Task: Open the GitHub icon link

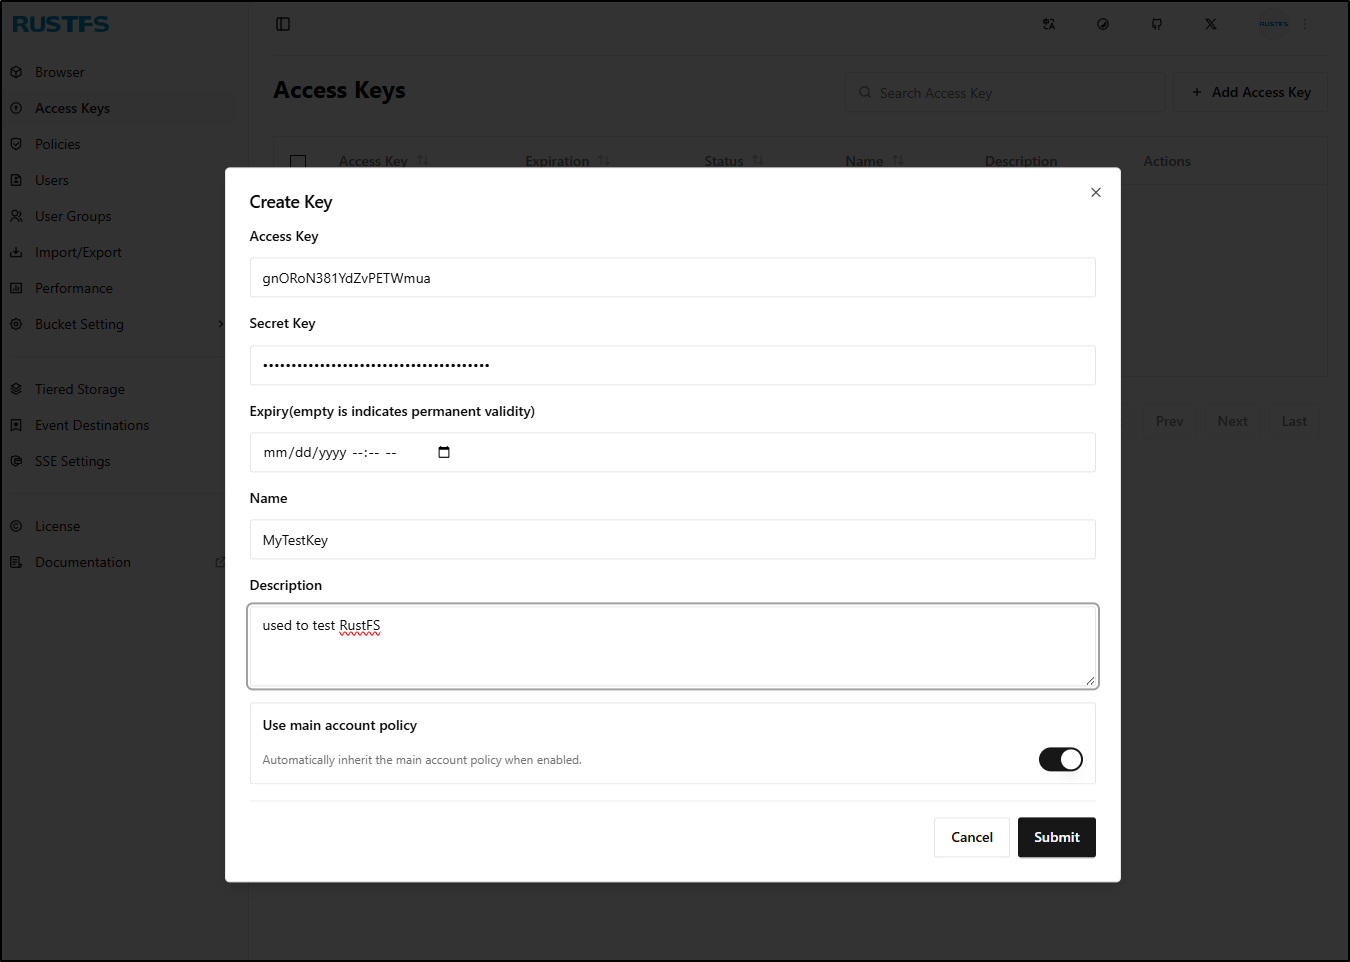Action: 1157,24
